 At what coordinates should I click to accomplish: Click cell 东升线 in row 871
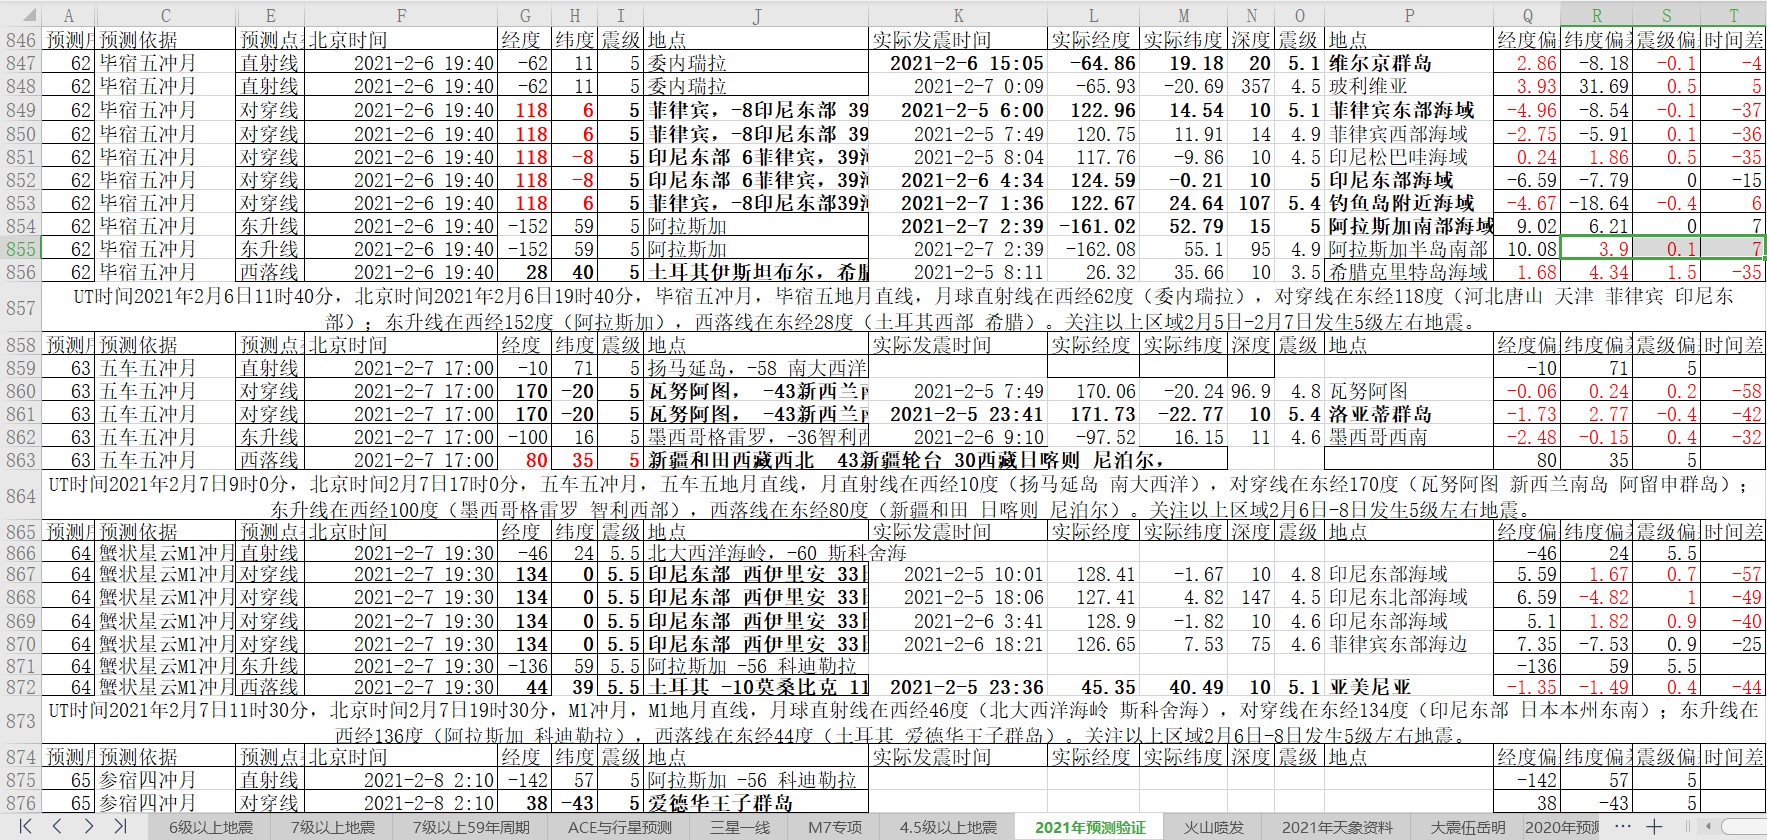click(271, 666)
